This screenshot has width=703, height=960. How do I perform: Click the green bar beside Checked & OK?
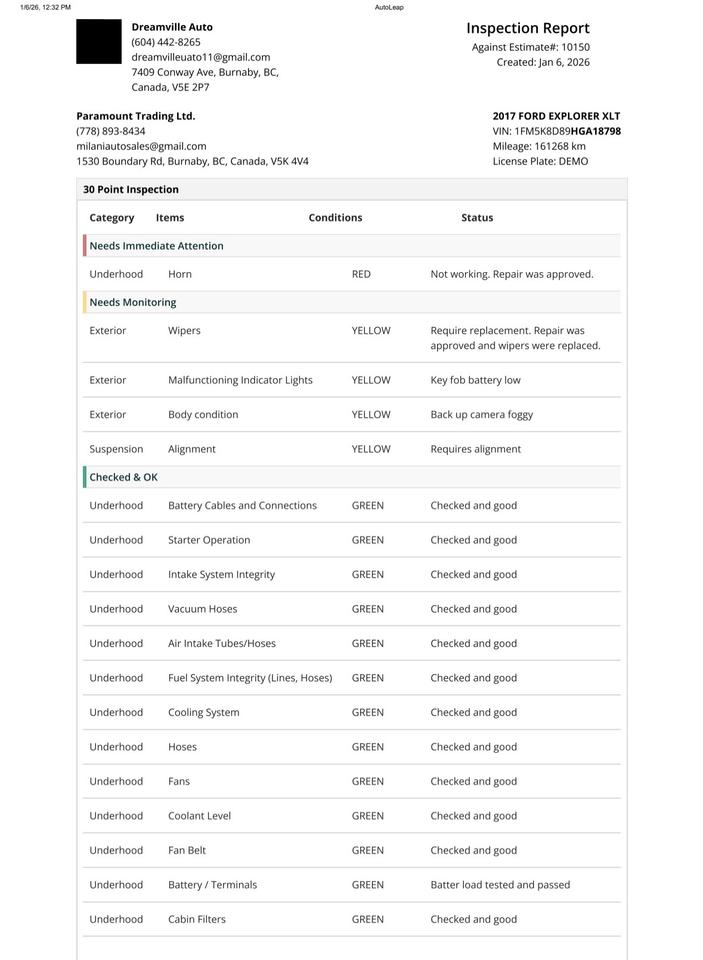(85, 477)
